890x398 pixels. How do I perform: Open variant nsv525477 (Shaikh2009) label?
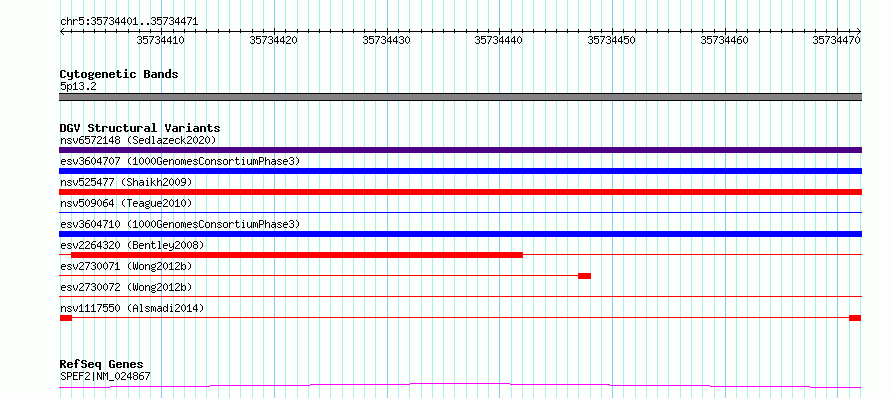pos(126,182)
